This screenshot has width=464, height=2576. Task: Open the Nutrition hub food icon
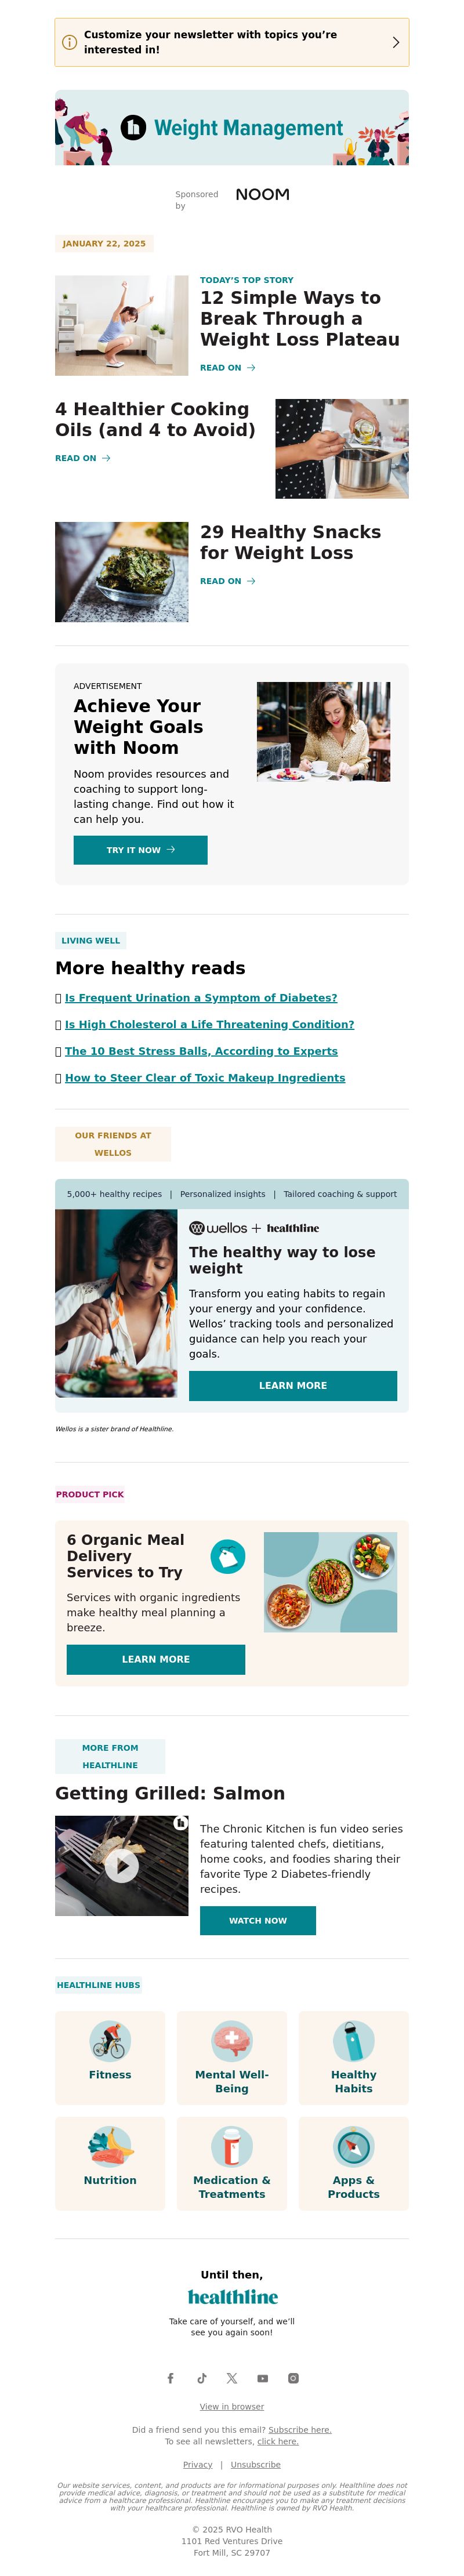click(x=110, y=2146)
